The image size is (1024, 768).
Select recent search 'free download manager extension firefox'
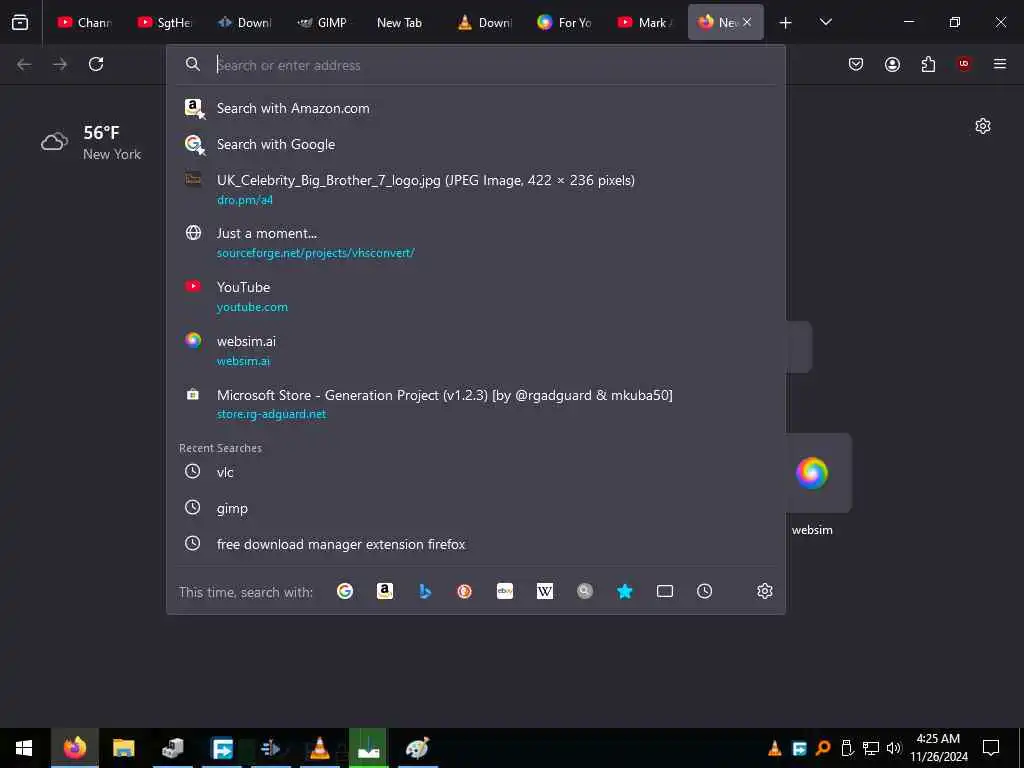pyautogui.click(x=475, y=544)
